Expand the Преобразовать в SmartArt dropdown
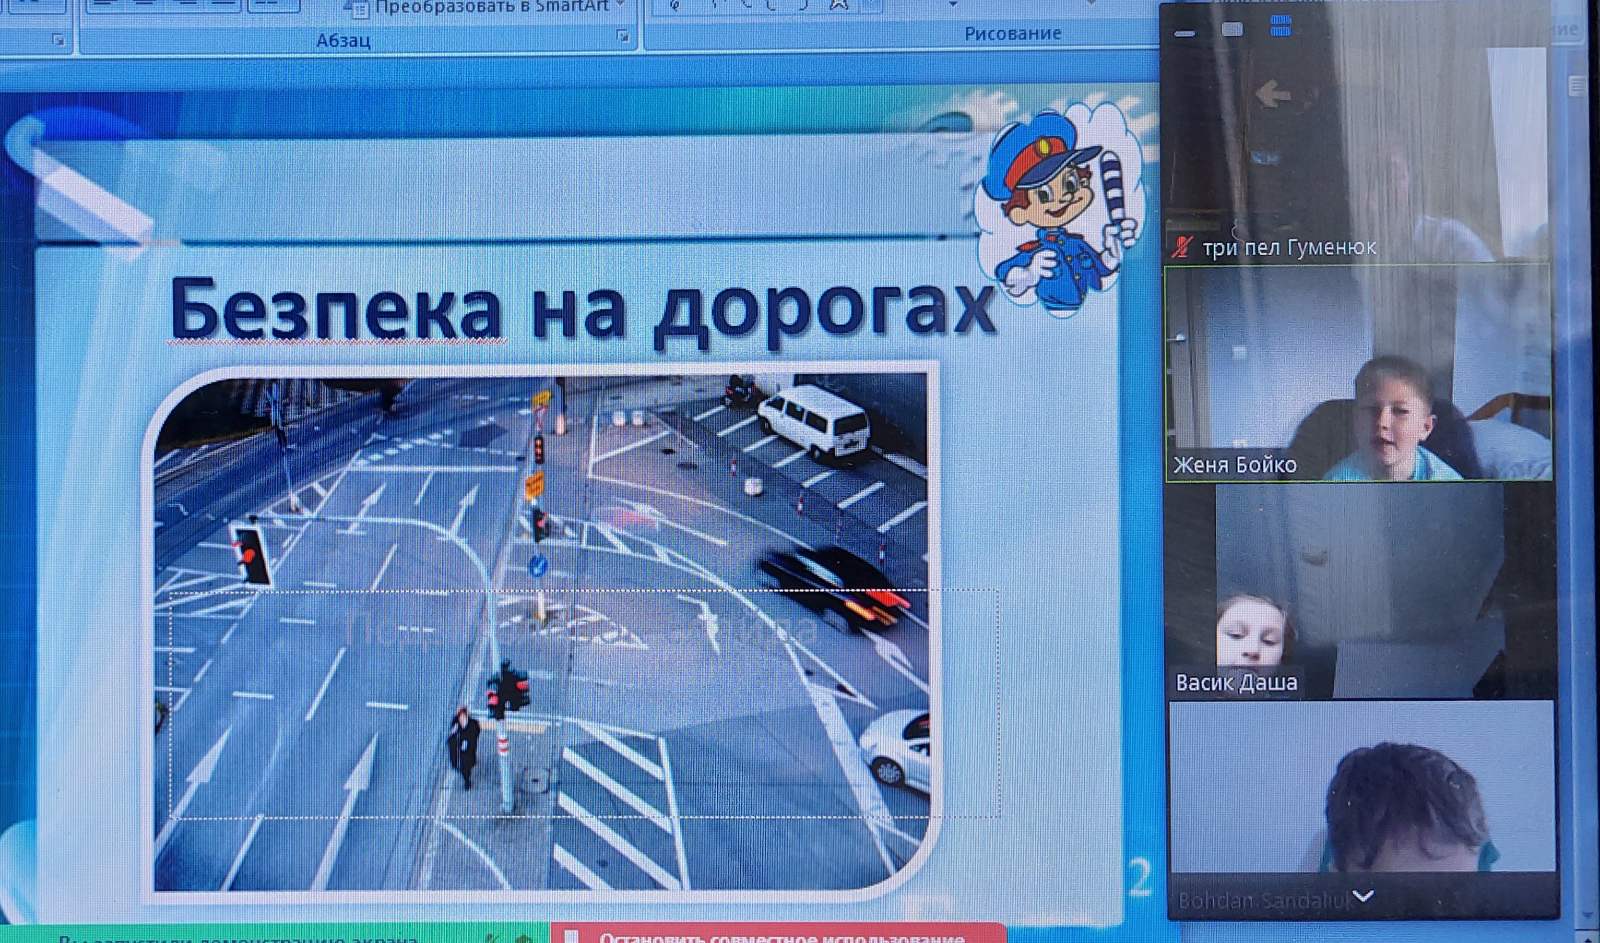The image size is (1600, 943). [621, 6]
